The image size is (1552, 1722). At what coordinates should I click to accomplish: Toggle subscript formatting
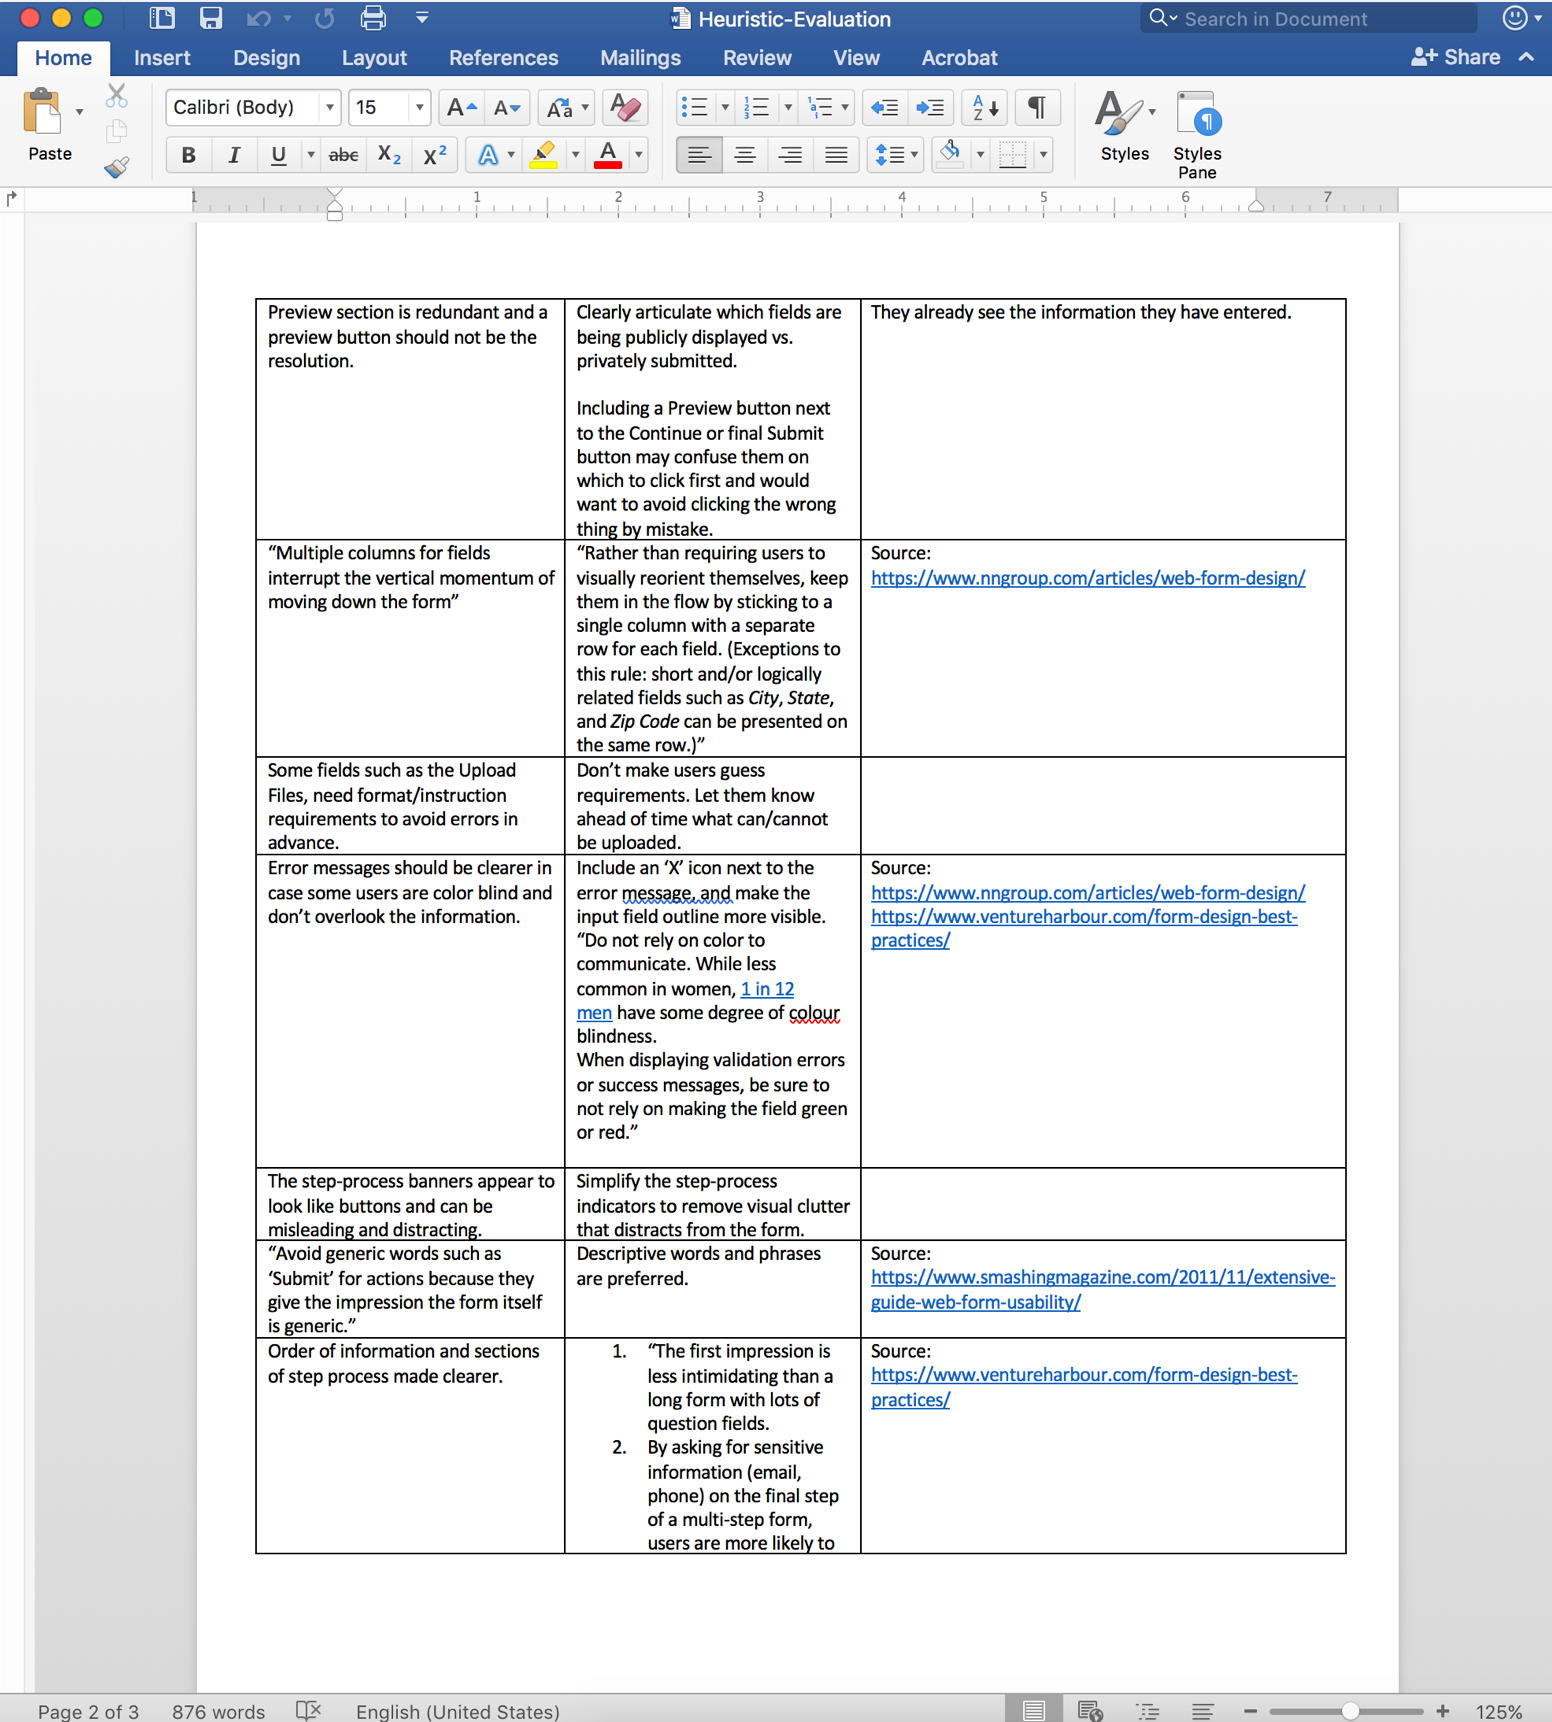(x=389, y=155)
